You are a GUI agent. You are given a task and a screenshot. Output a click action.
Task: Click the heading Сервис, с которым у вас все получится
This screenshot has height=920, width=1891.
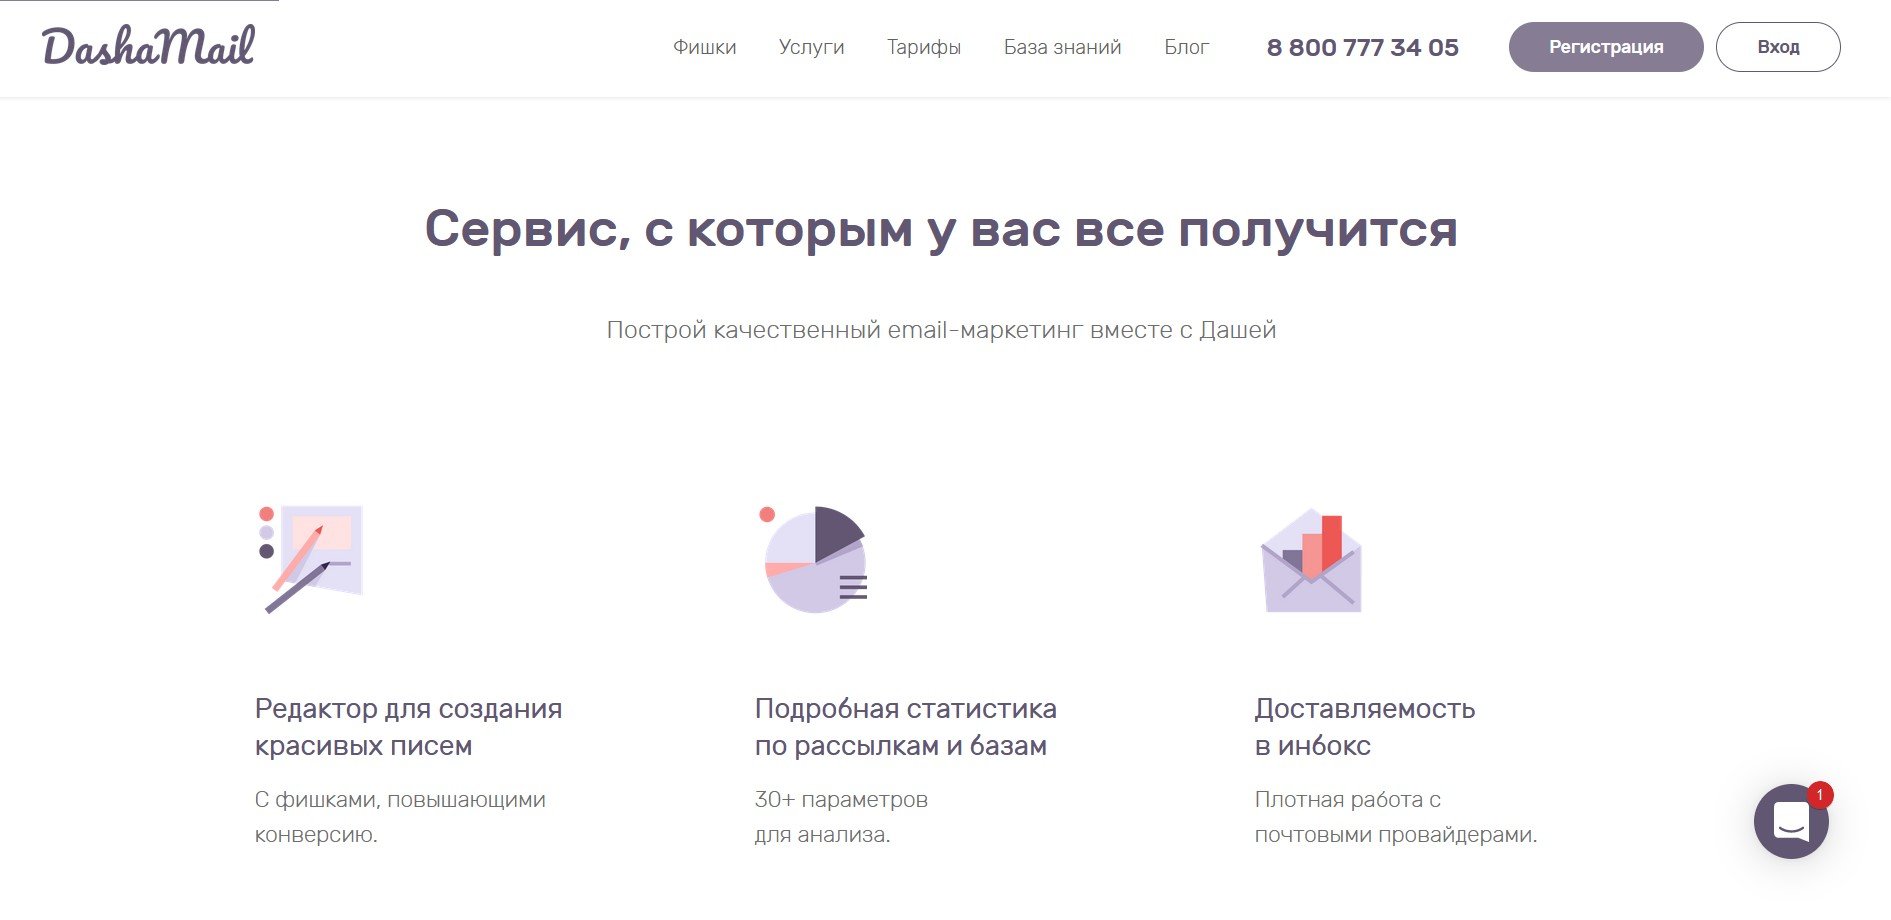click(941, 229)
